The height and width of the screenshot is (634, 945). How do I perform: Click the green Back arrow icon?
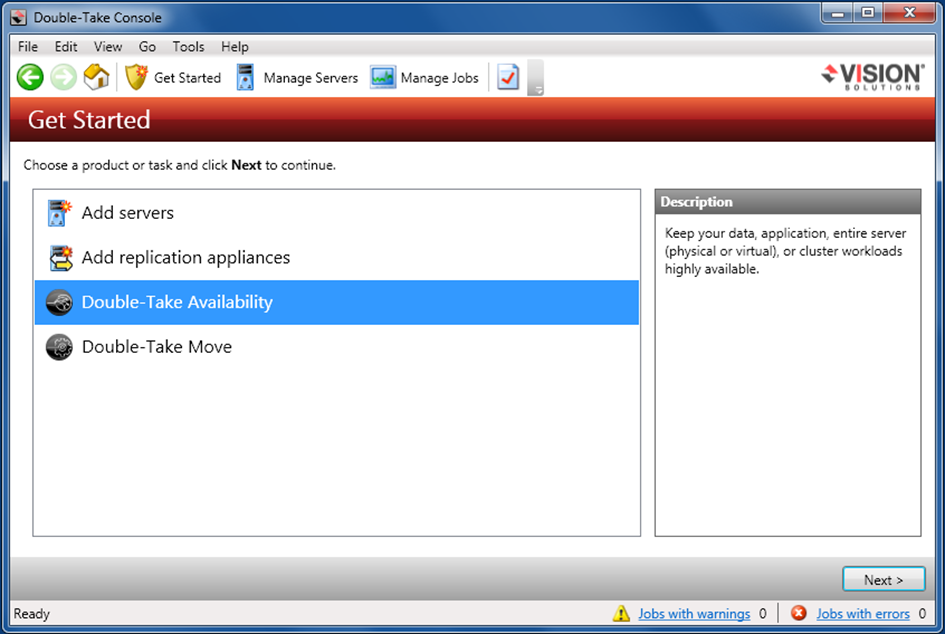pos(30,77)
